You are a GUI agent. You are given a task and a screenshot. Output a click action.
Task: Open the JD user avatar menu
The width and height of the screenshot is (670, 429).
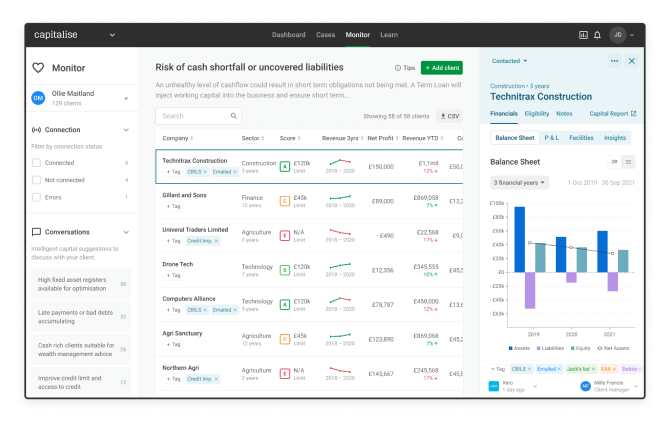618,35
